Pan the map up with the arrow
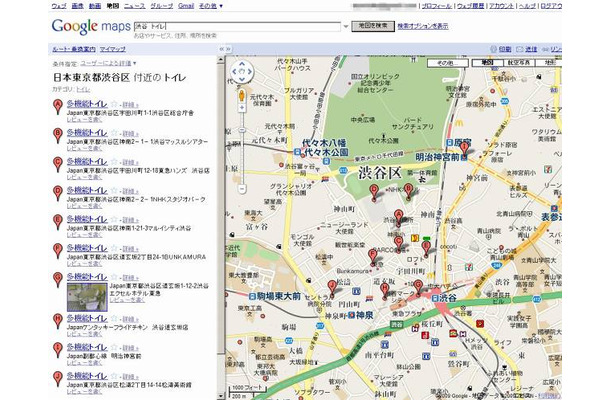Viewport: 610px width, 400px height. pyautogui.click(x=242, y=63)
